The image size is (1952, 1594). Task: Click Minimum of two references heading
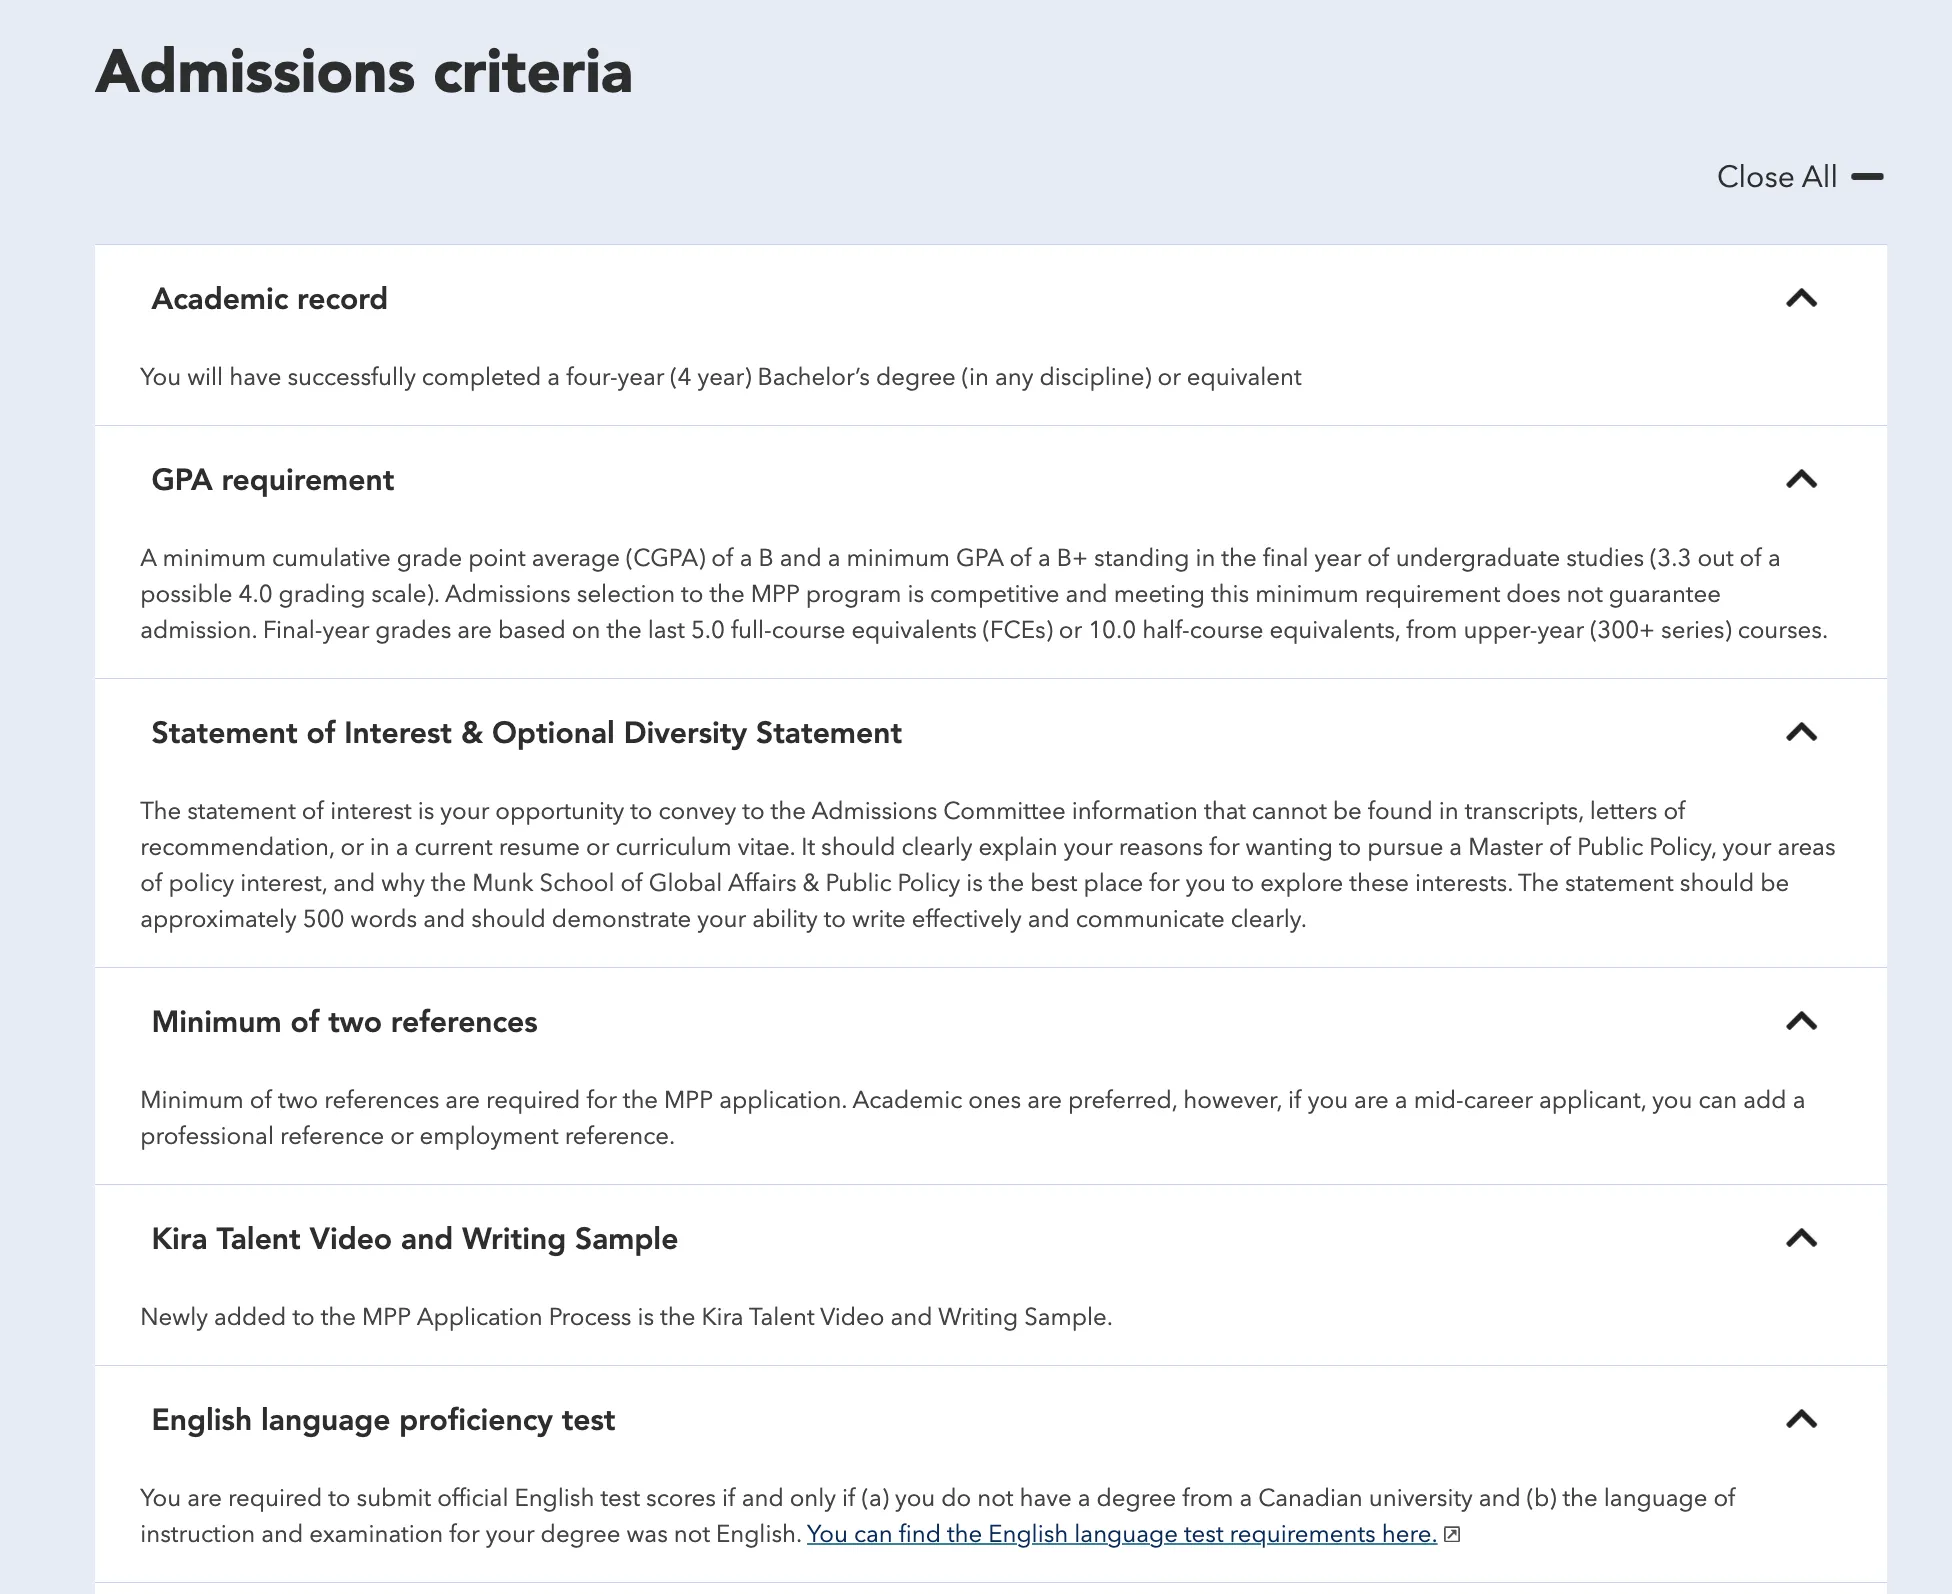coord(344,1022)
